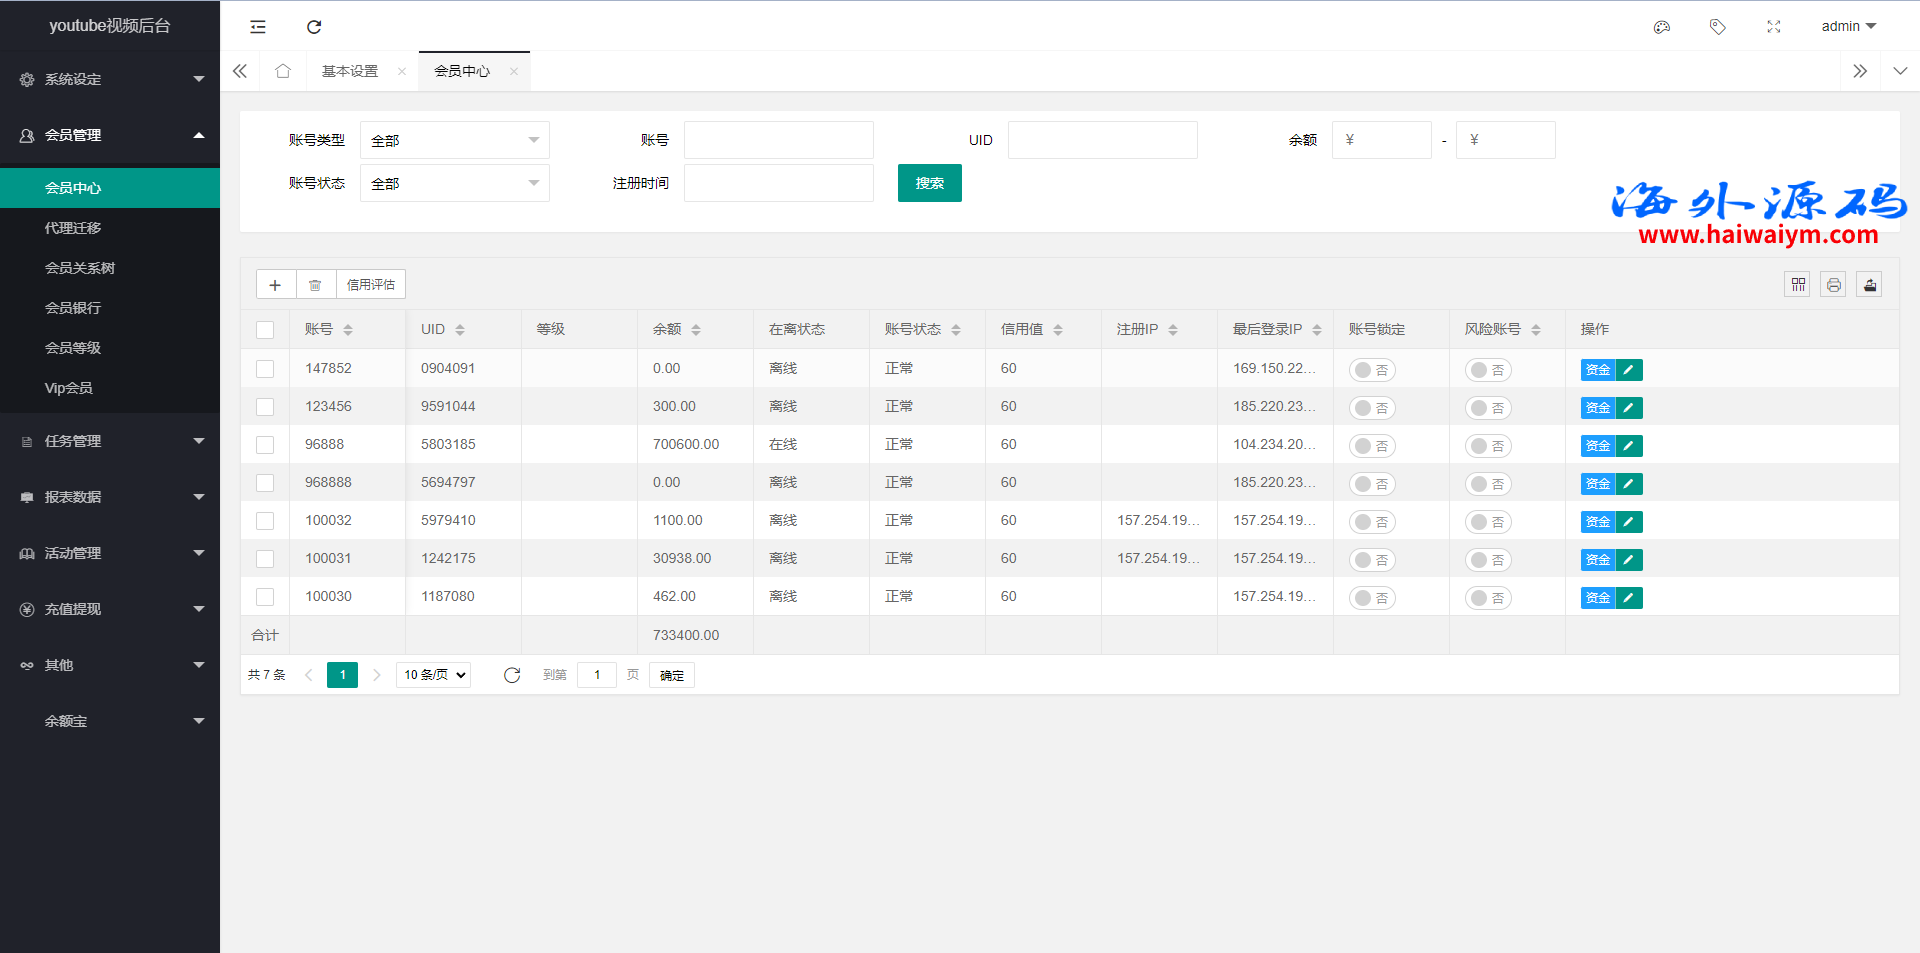Check the box for account 123456
This screenshot has width=1920, height=953.
(x=265, y=407)
